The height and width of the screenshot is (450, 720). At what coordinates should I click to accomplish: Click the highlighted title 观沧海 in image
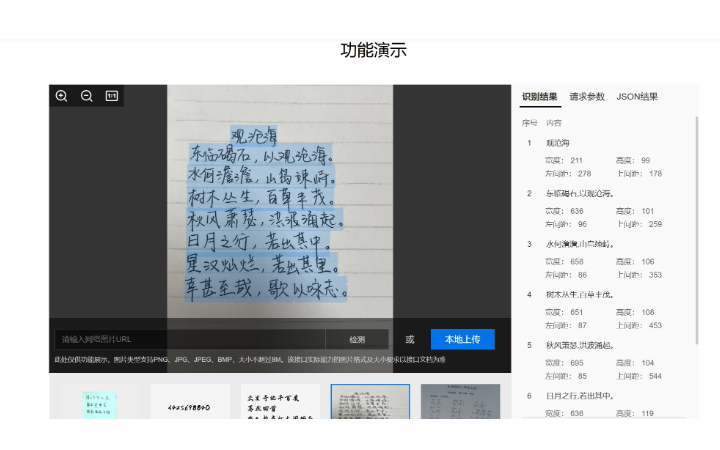254,133
